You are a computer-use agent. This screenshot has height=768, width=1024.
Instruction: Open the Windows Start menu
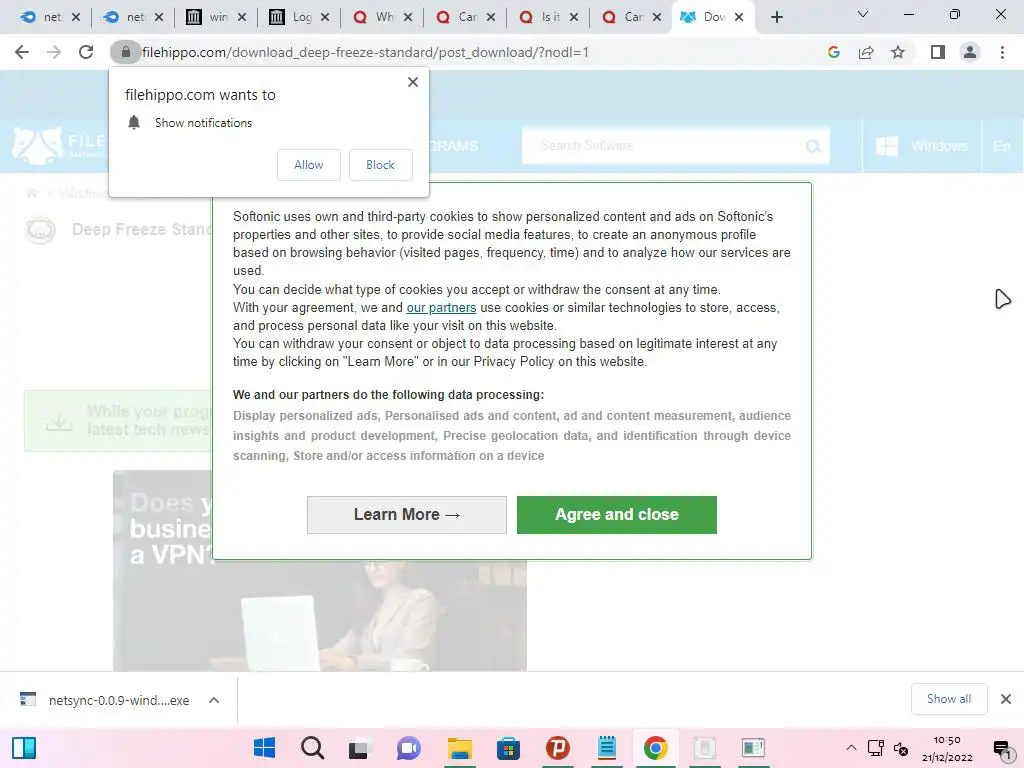pyautogui.click(x=264, y=748)
